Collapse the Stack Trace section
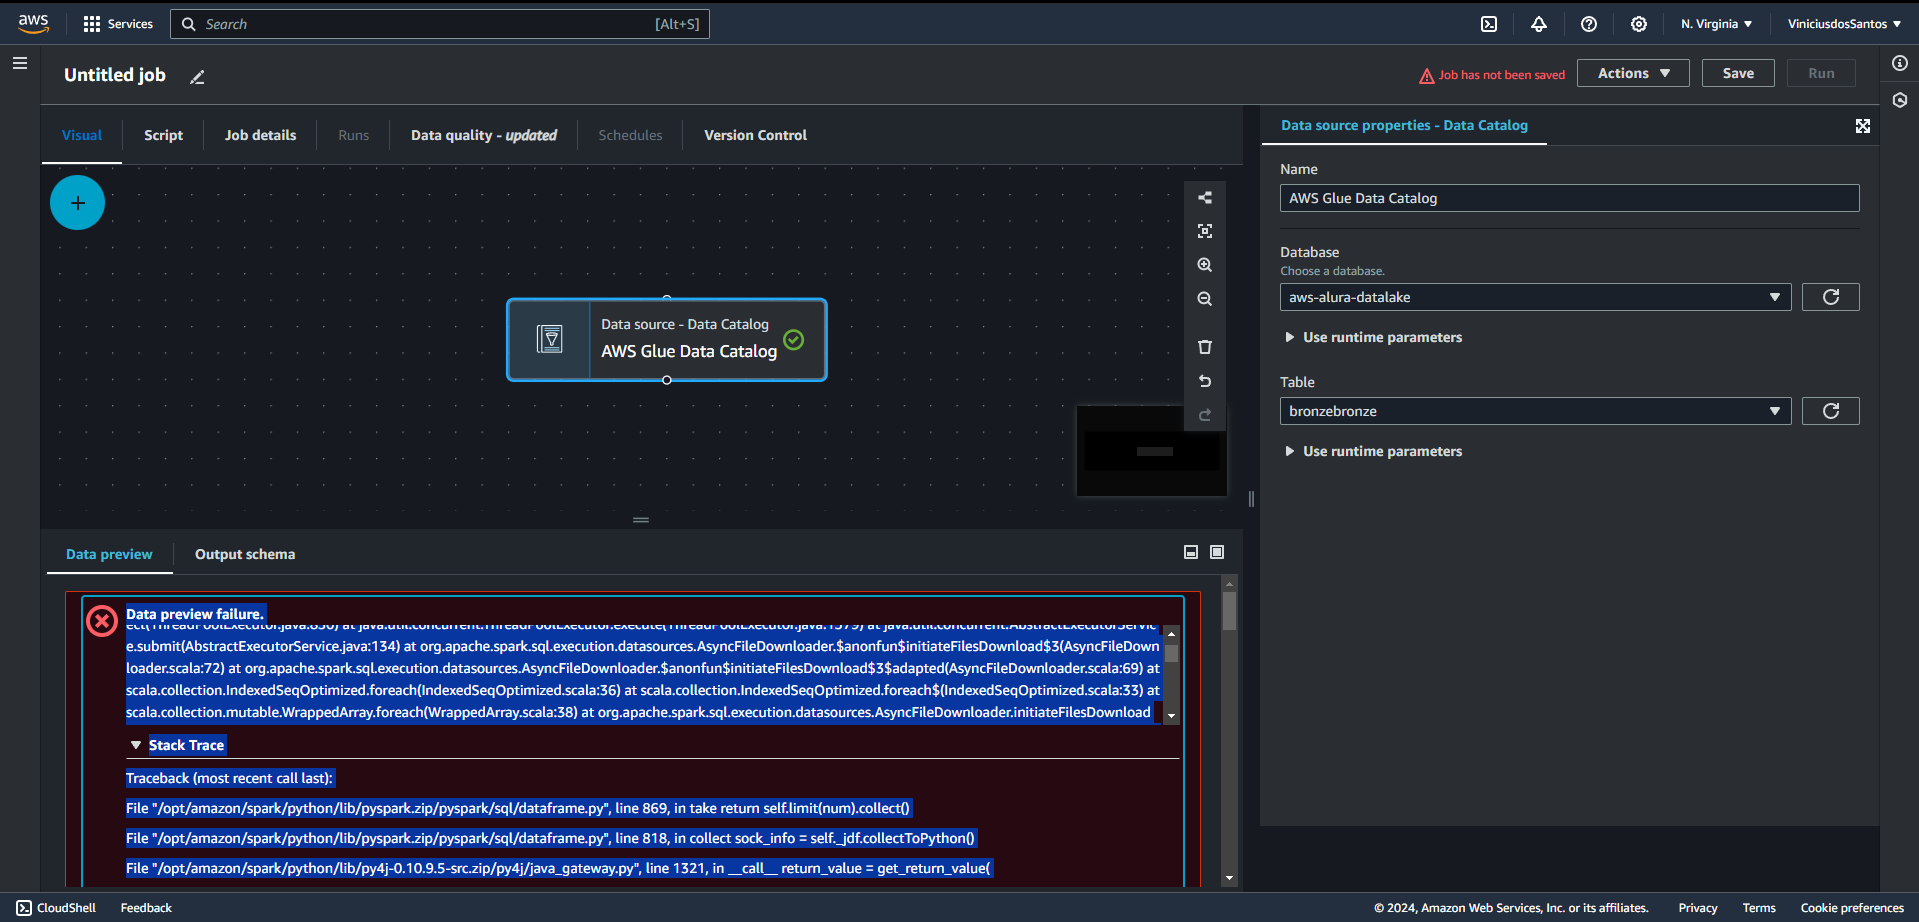1919x922 pixels. (177, 745)
